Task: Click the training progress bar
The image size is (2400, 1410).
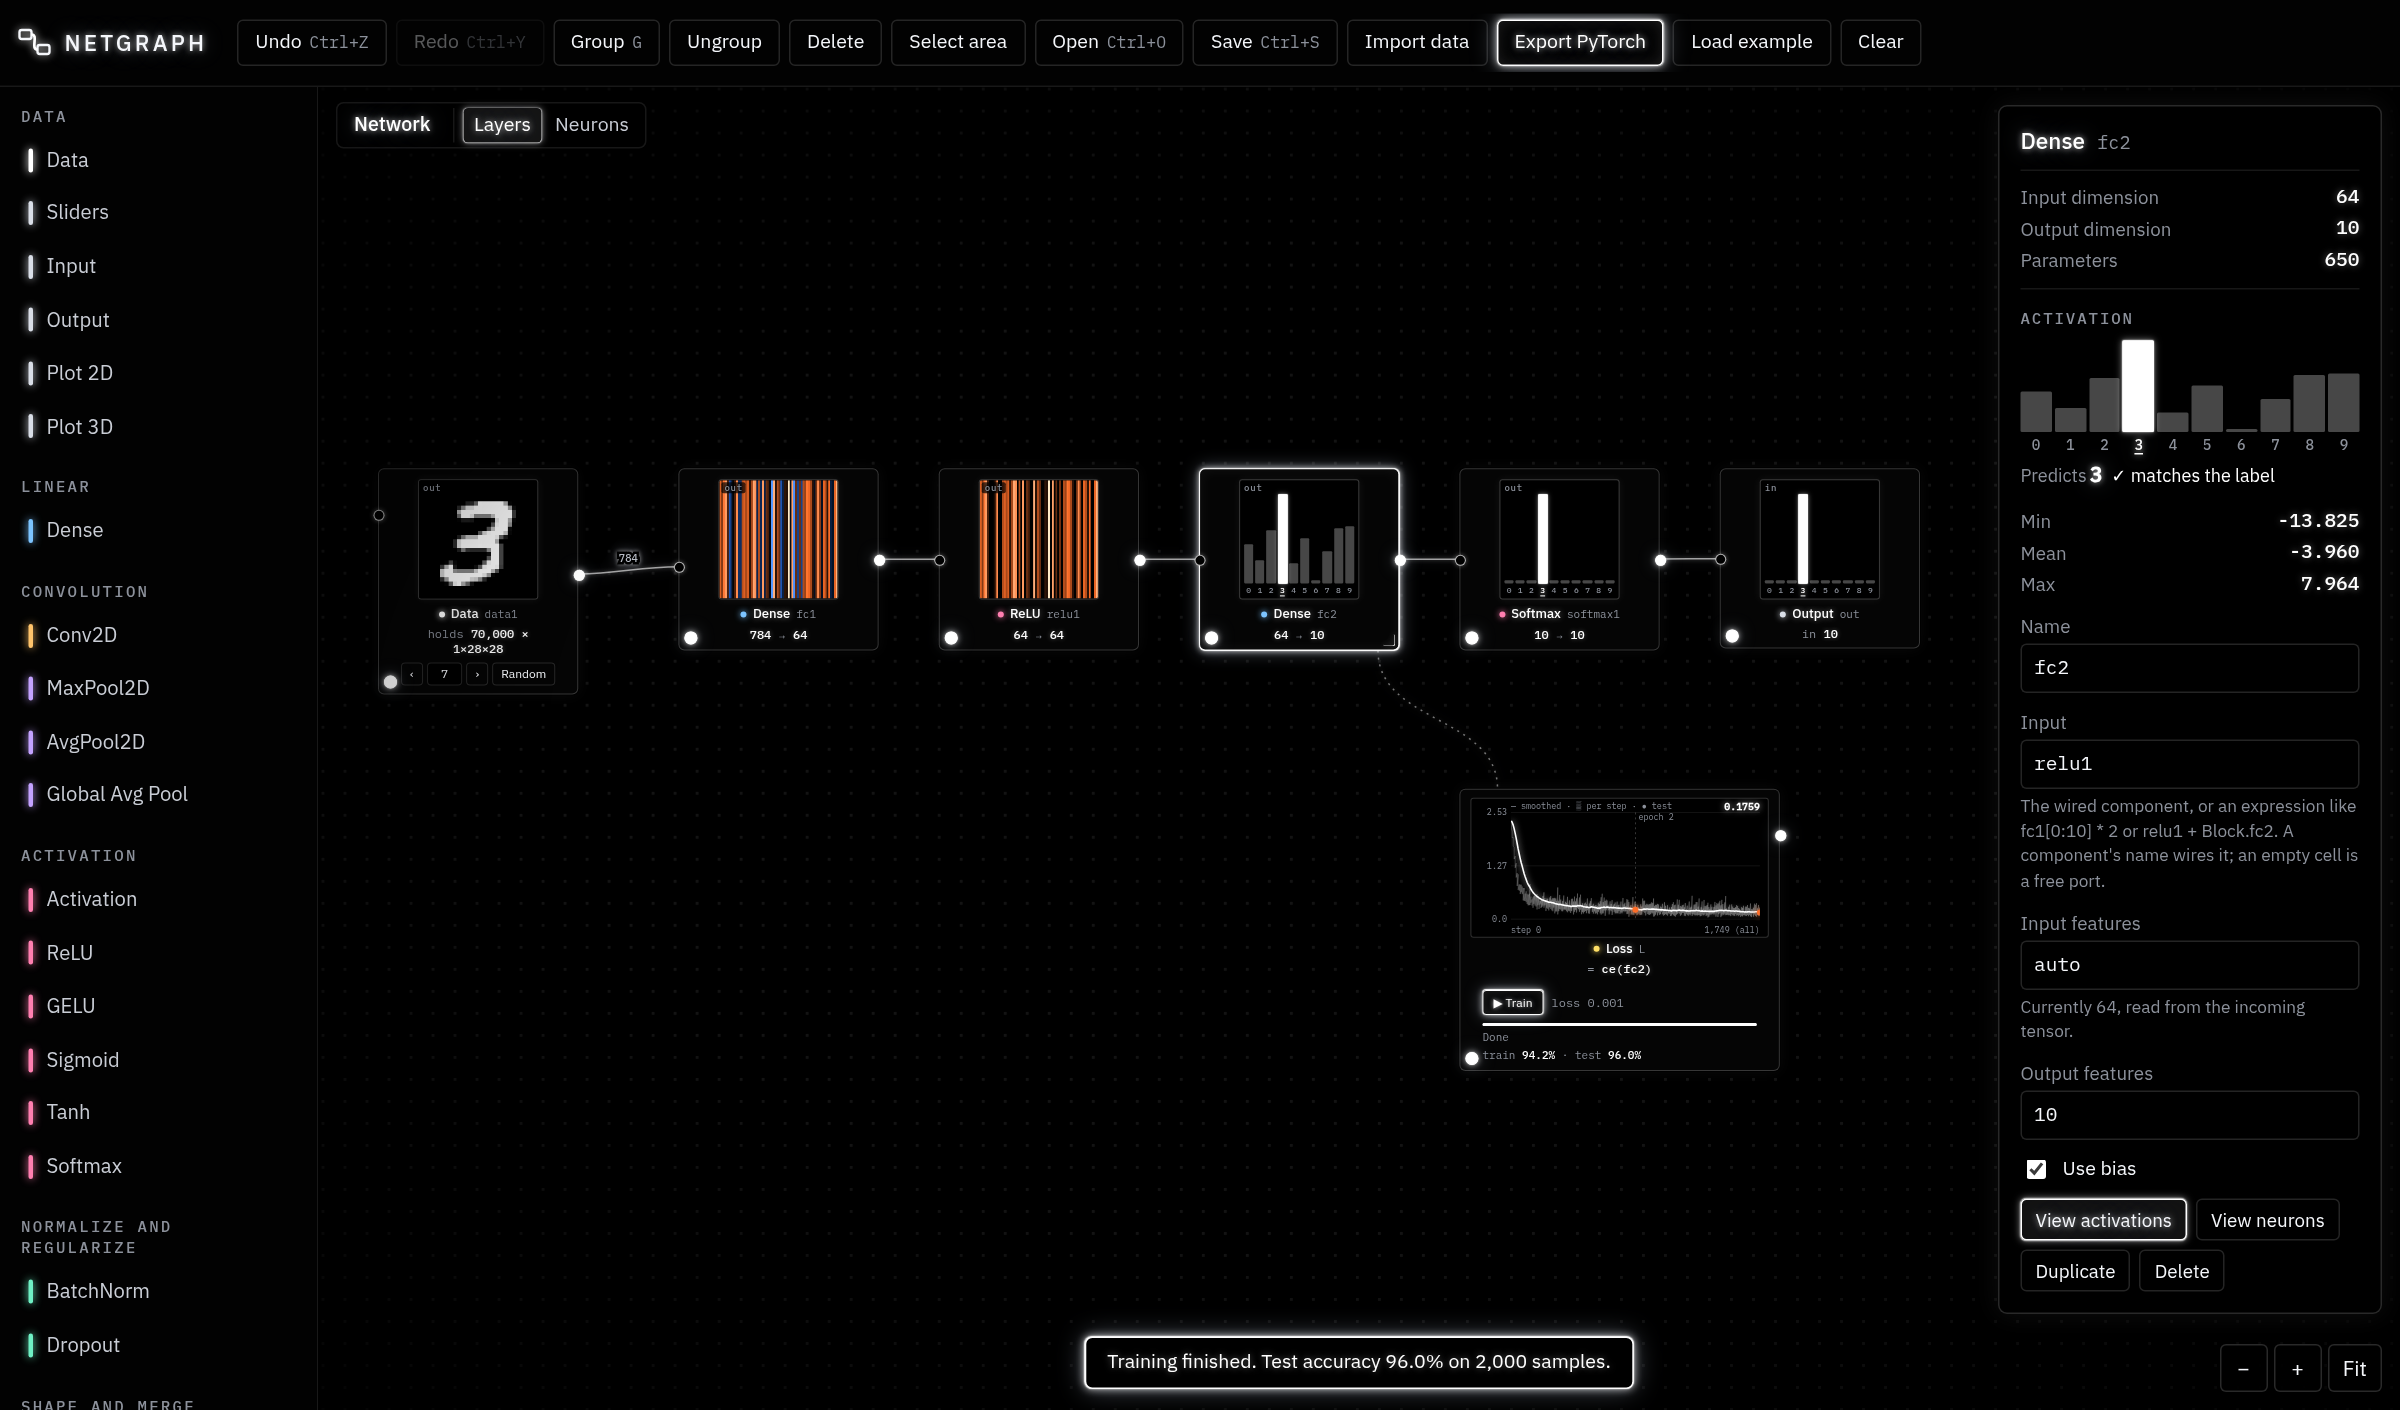Action: [1619, 1024]
